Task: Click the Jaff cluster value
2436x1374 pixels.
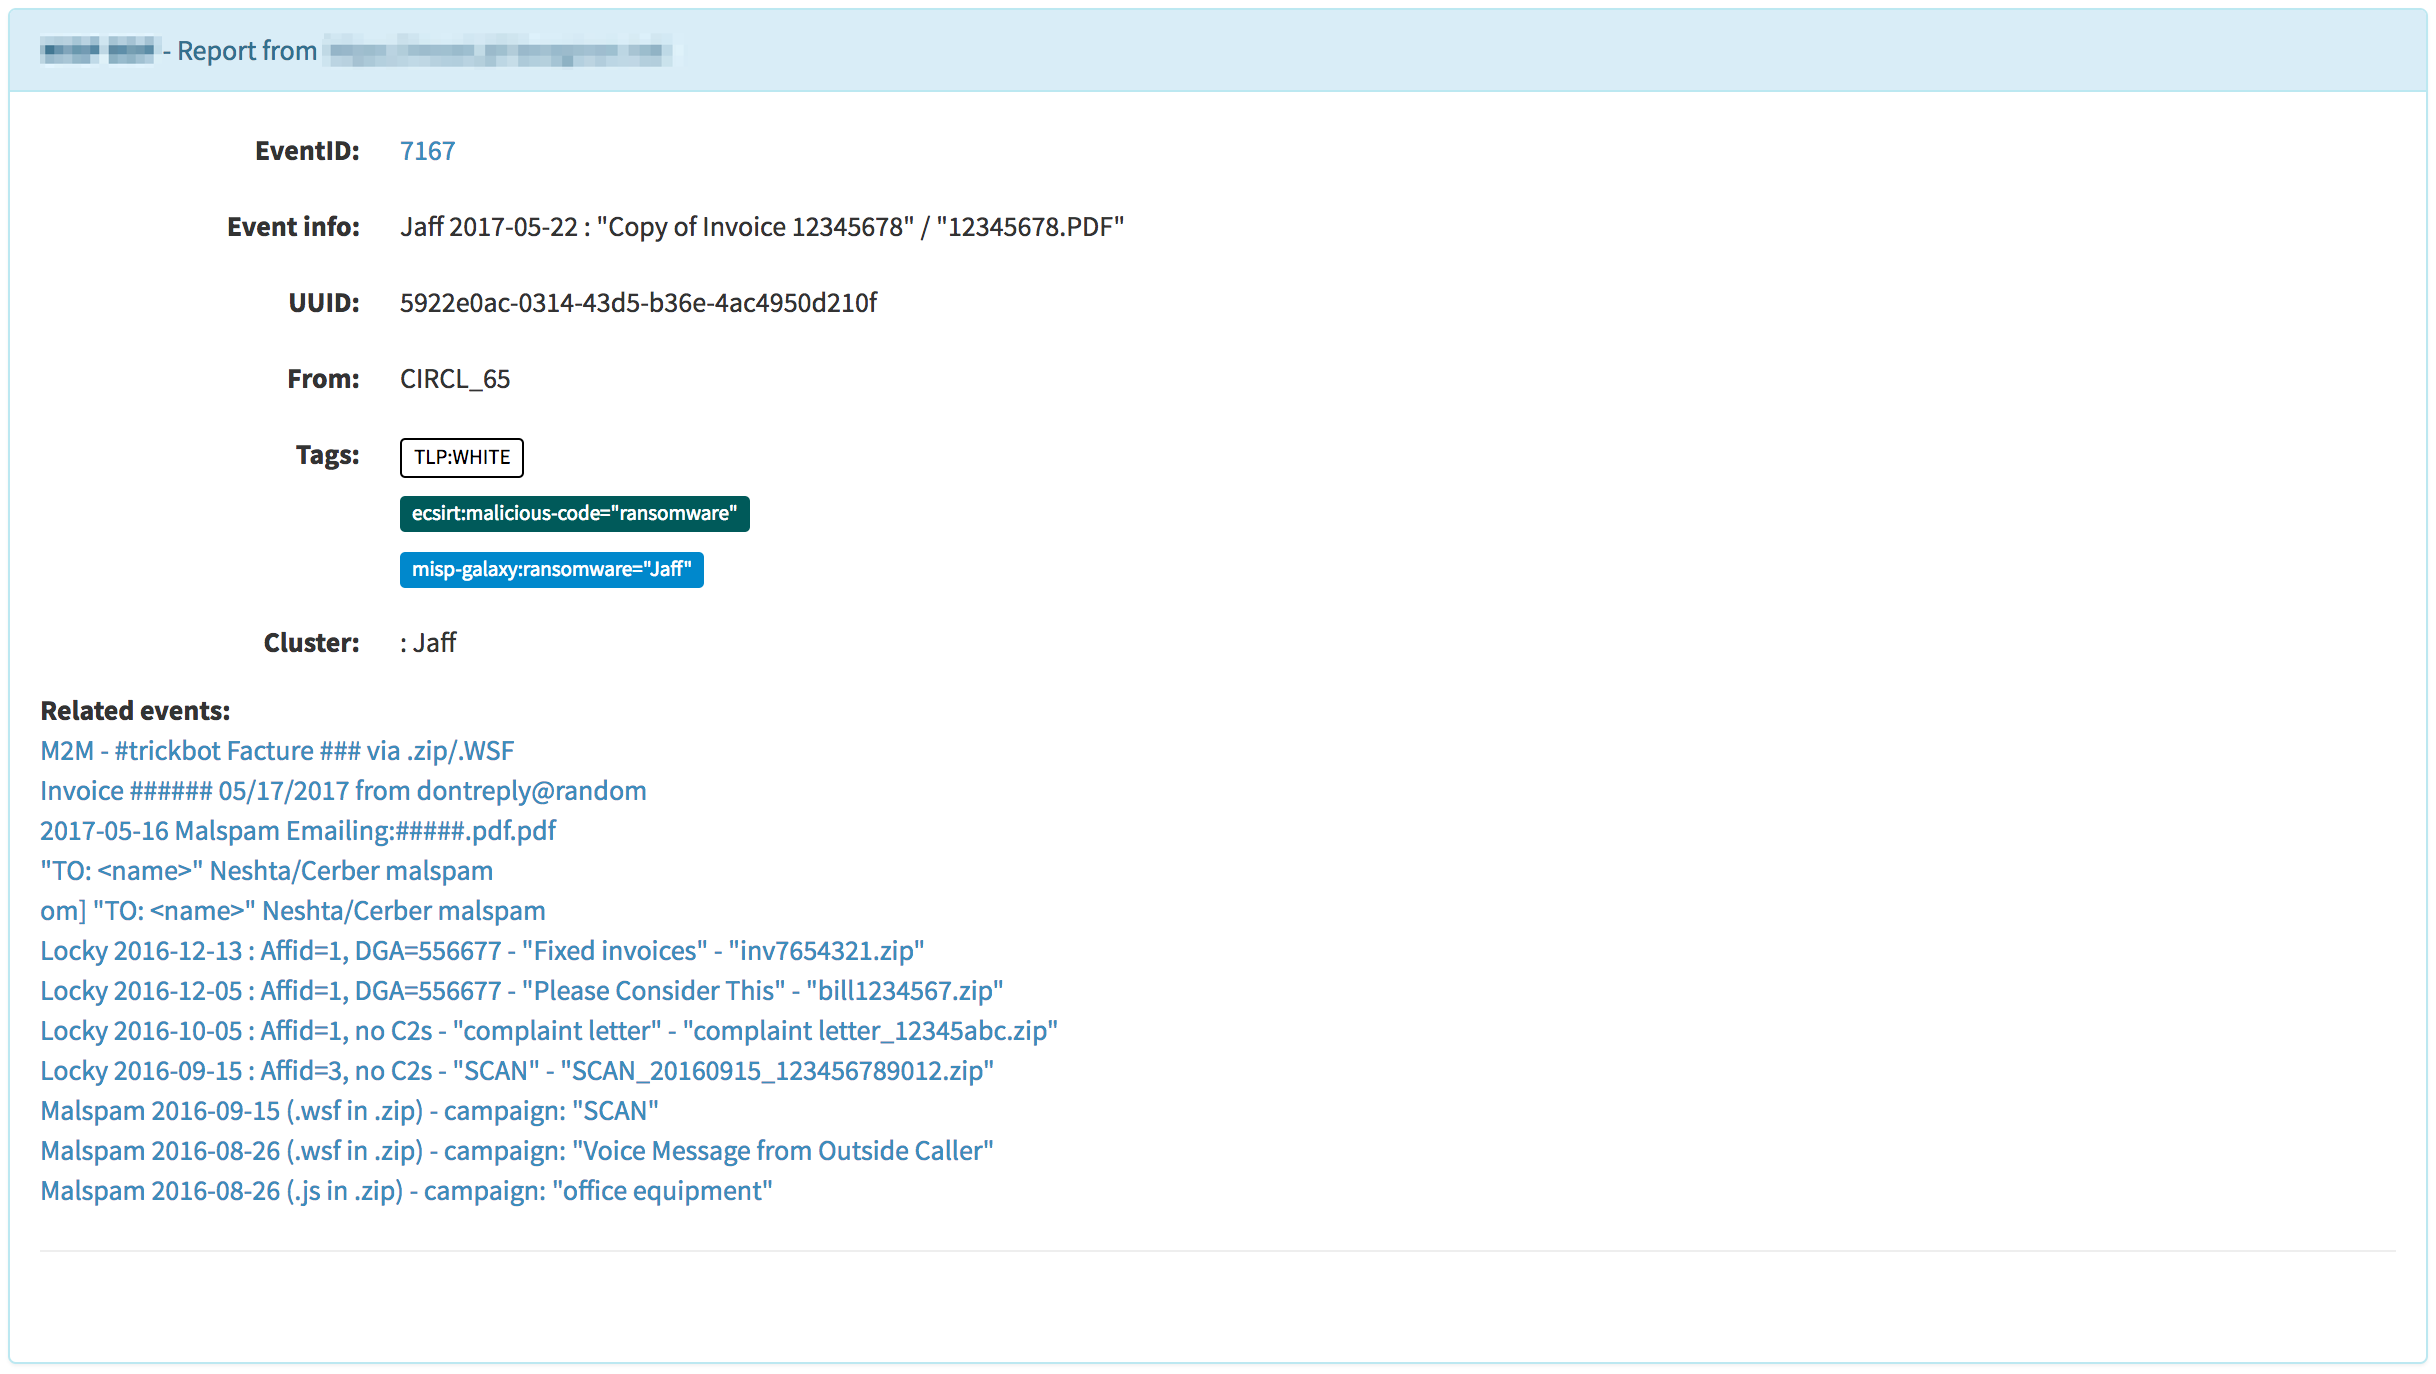Action: pos(434,643)
